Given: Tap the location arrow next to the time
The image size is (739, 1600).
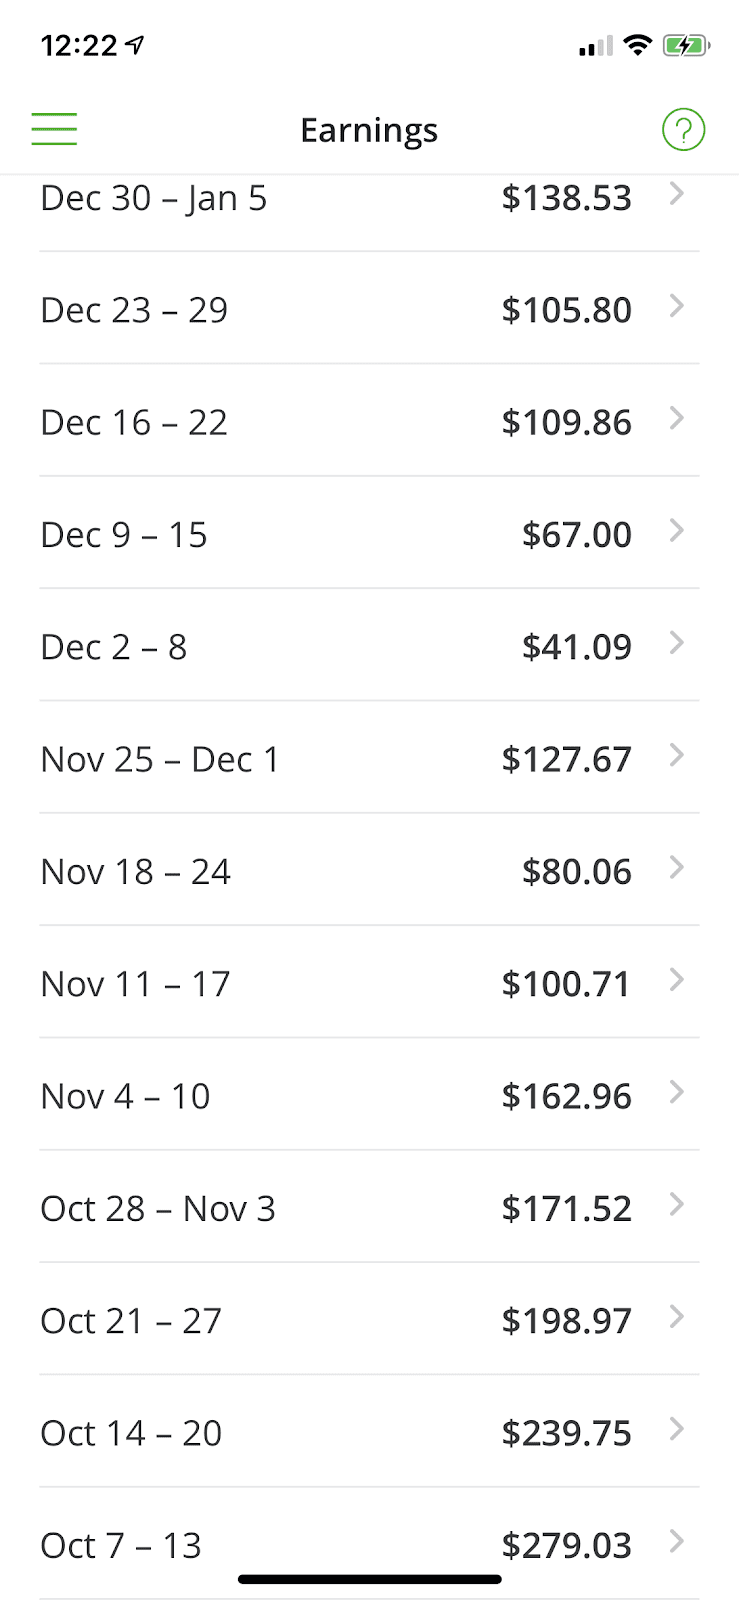Looking at the screenshot, I should [135, 45].
